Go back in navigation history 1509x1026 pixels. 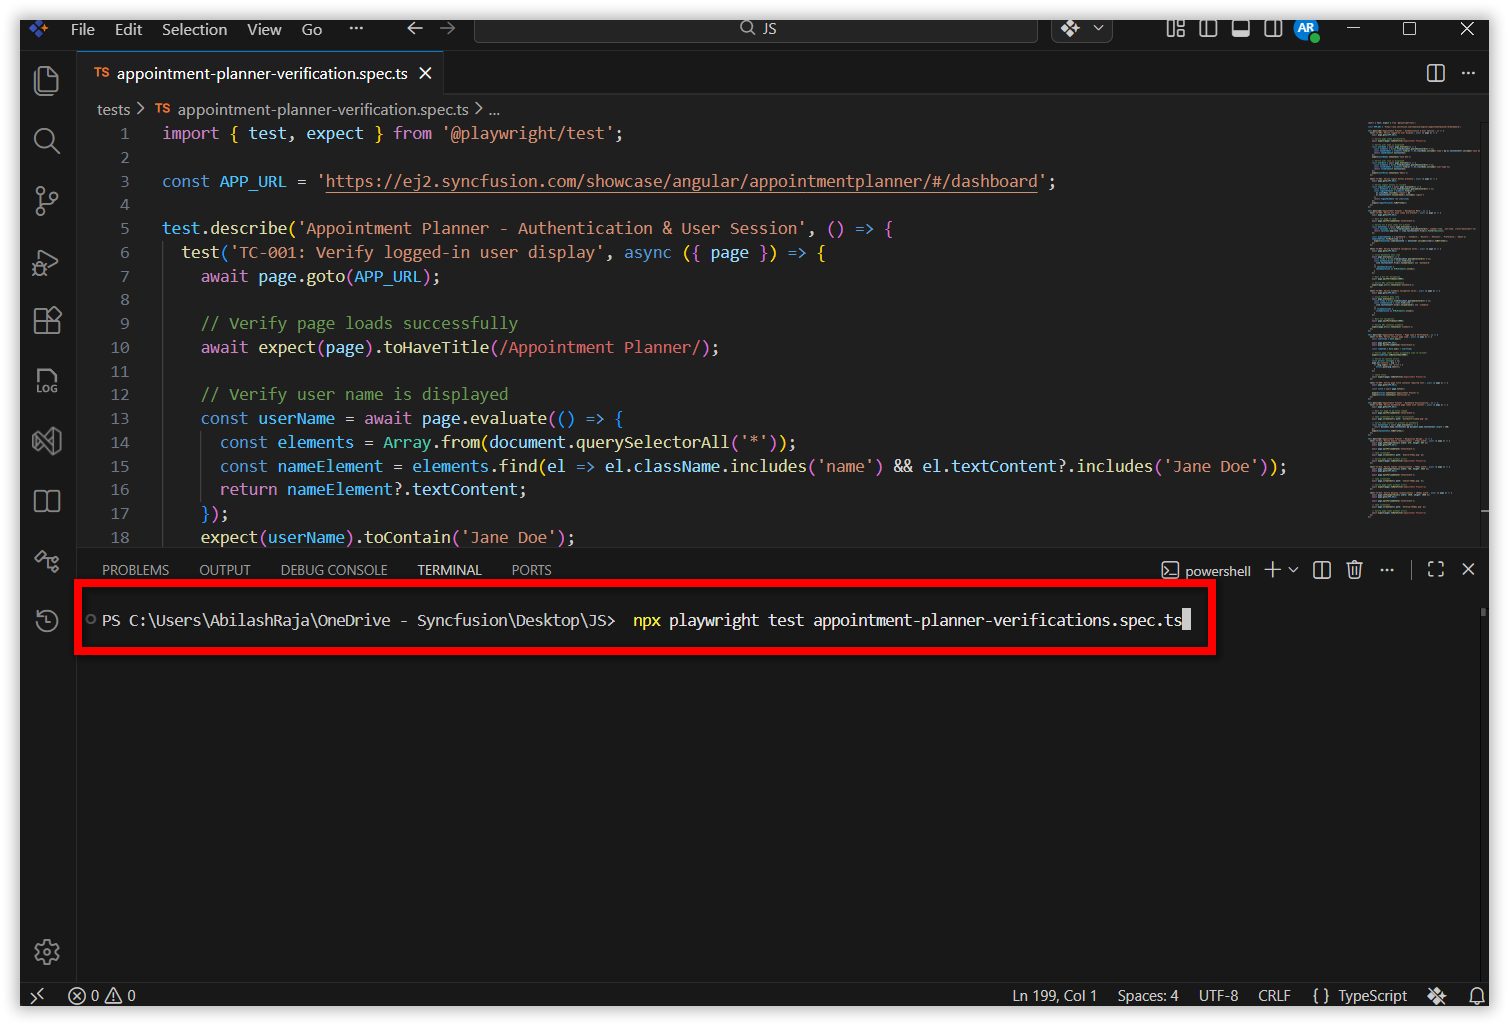pyautogui.click(x=415, y=29)
